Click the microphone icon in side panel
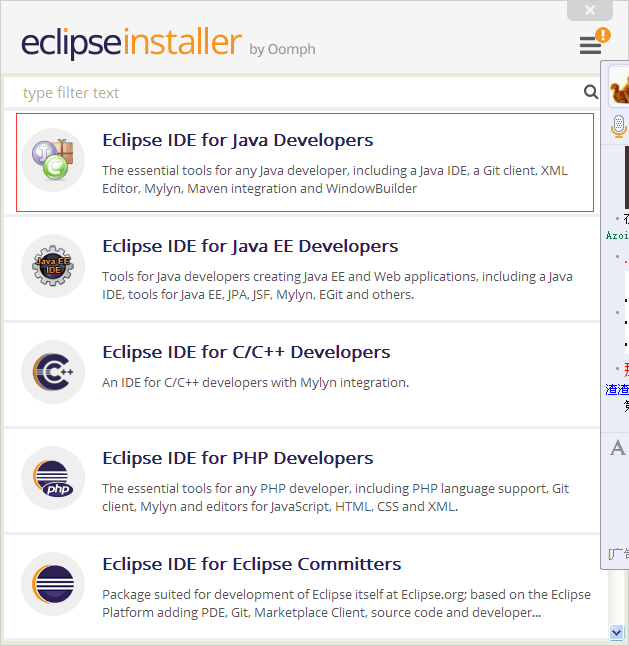The image size is (629, 646). point(618,126)
